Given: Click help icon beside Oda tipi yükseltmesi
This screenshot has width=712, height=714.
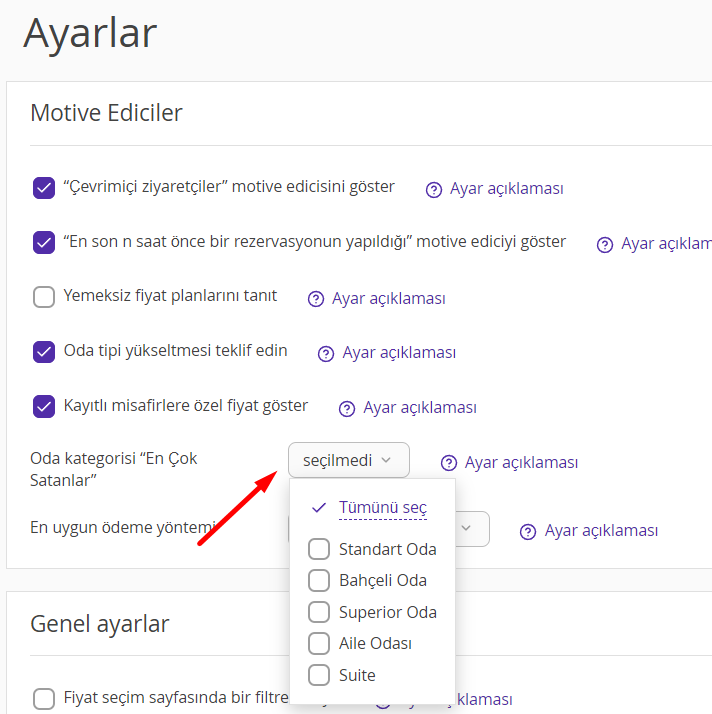Looking at the screenshot, I should click(326, 354).
